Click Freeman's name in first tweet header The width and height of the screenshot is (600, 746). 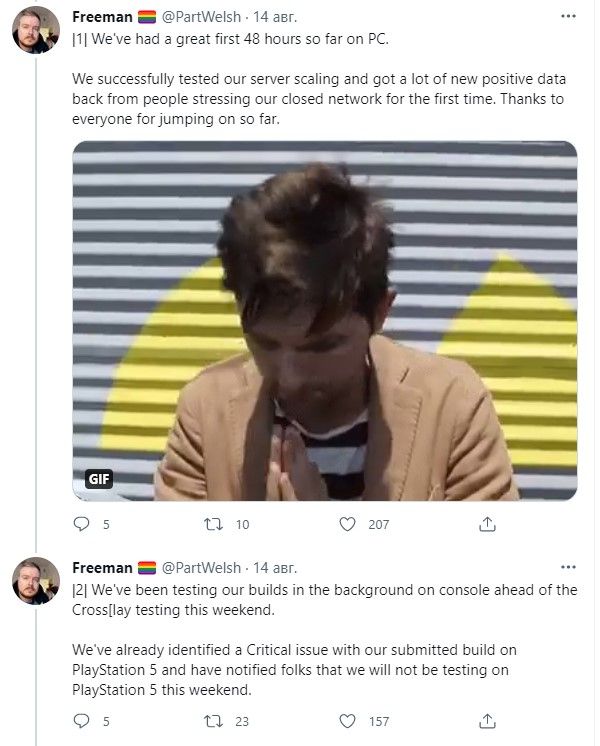pos(101,17)
